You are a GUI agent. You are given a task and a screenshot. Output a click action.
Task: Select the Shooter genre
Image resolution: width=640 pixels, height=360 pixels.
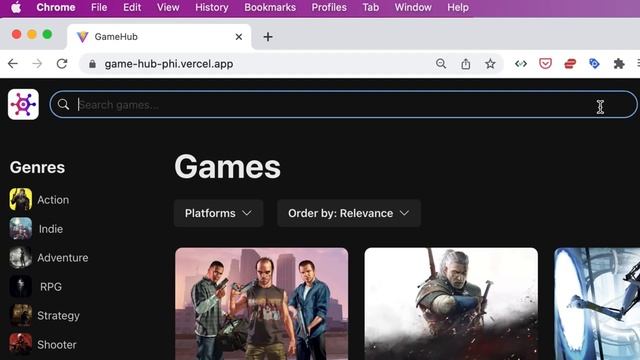57,345
